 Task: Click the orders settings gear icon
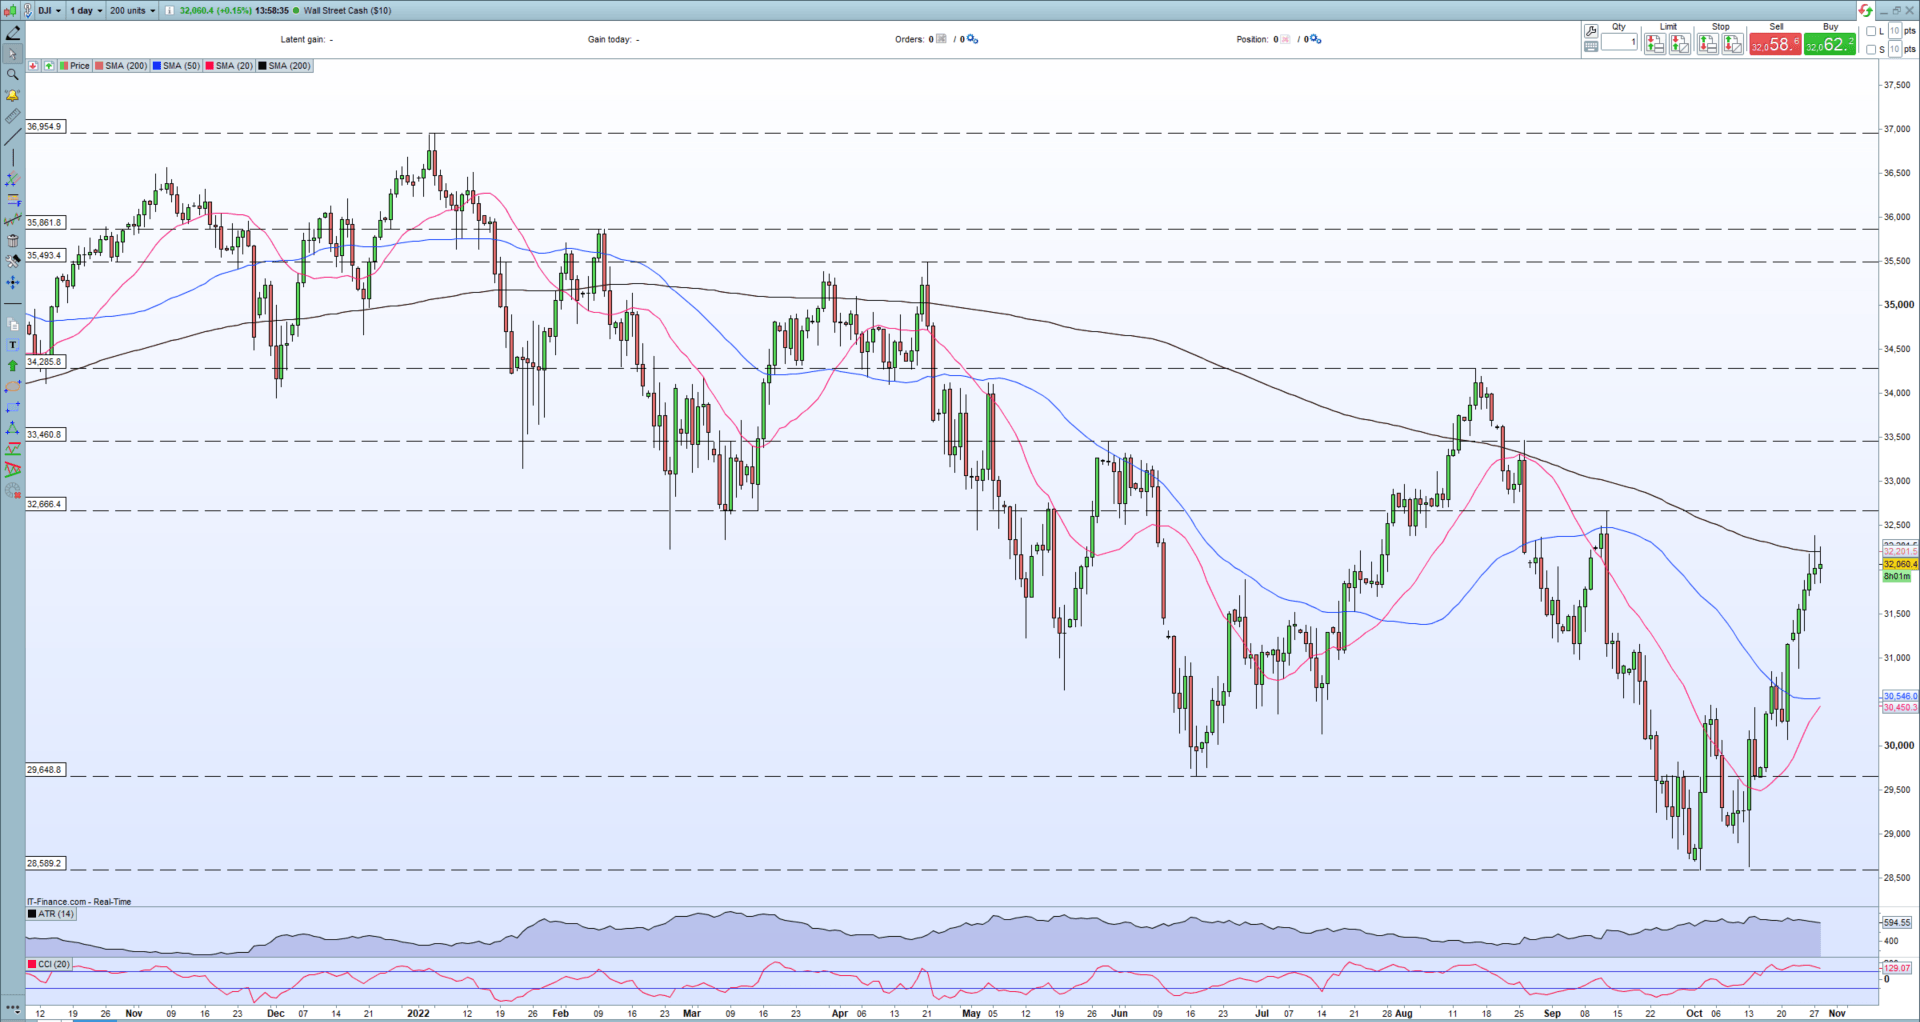[x=972, y=40]
